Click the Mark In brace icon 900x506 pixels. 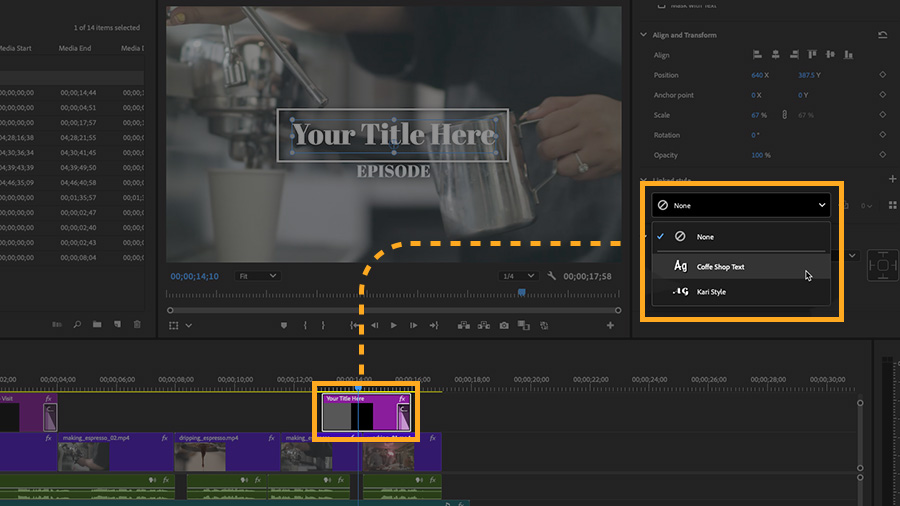point(305,325)
